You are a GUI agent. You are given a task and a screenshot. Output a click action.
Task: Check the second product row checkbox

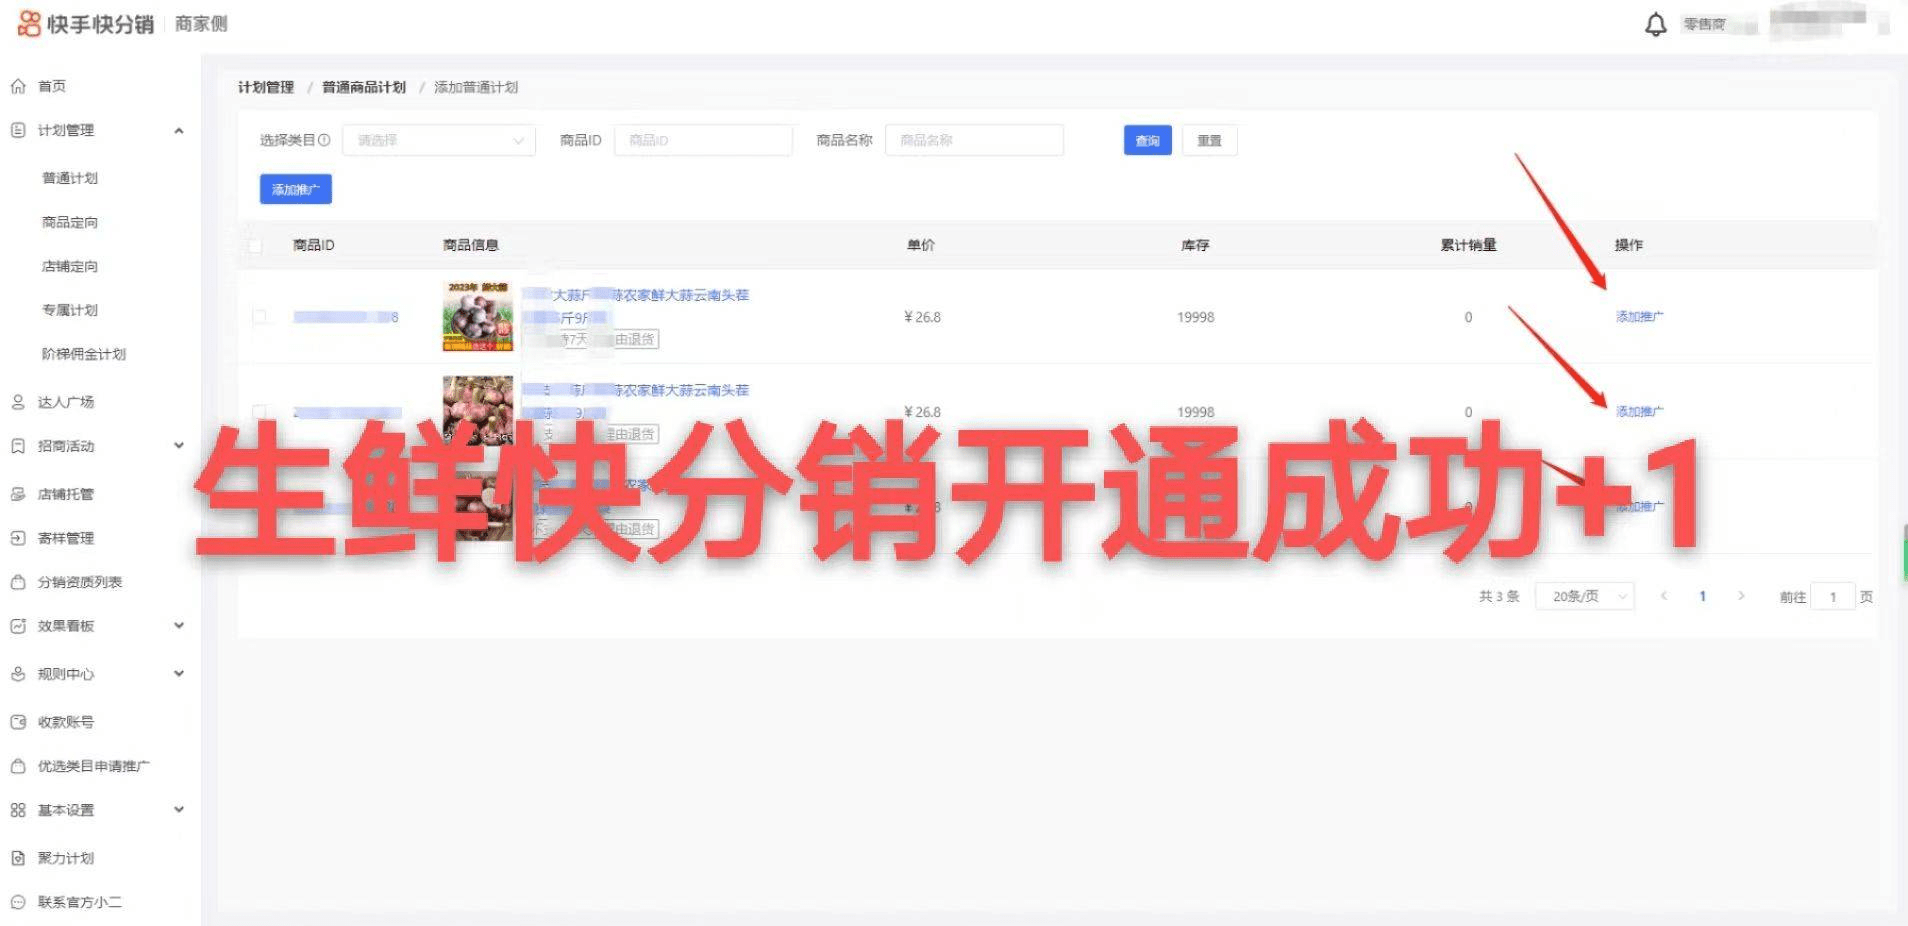(260, 412)
